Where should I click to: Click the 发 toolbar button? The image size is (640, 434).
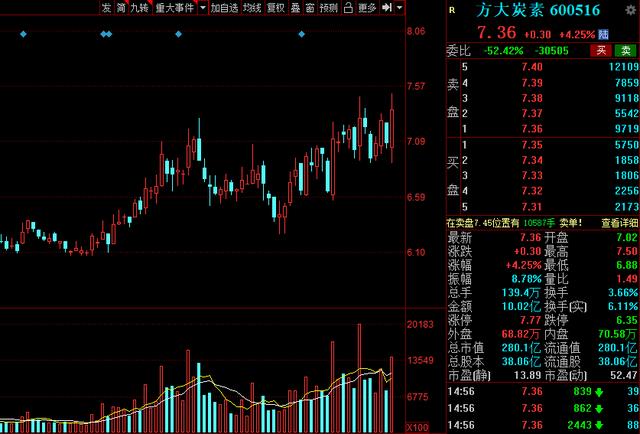[x=106, y=7]
